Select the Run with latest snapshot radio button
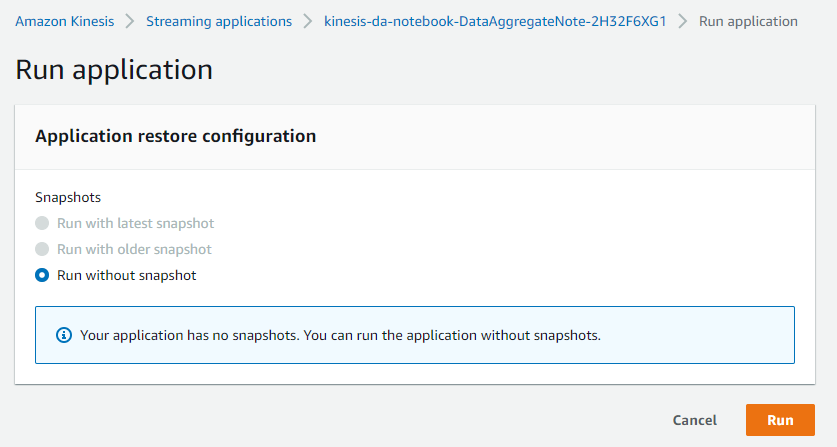This screenshot has width=837, height=447. 42,223
